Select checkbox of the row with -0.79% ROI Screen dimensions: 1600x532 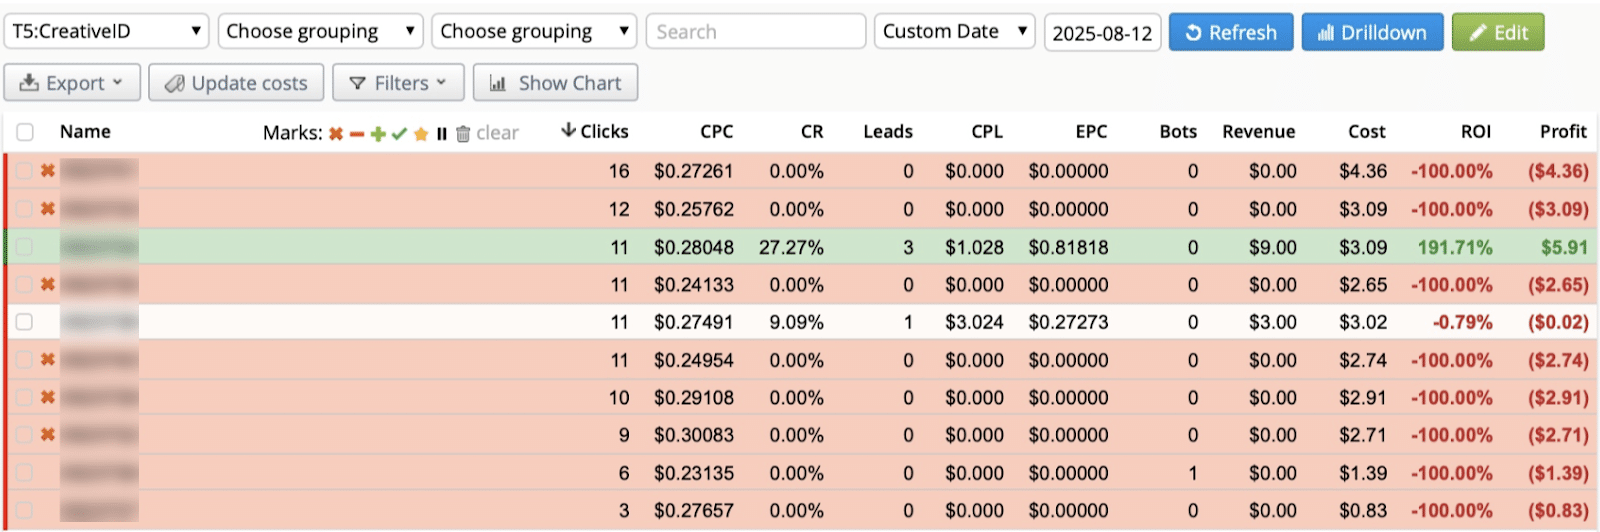pyautogui.click(x=25, y=322)
